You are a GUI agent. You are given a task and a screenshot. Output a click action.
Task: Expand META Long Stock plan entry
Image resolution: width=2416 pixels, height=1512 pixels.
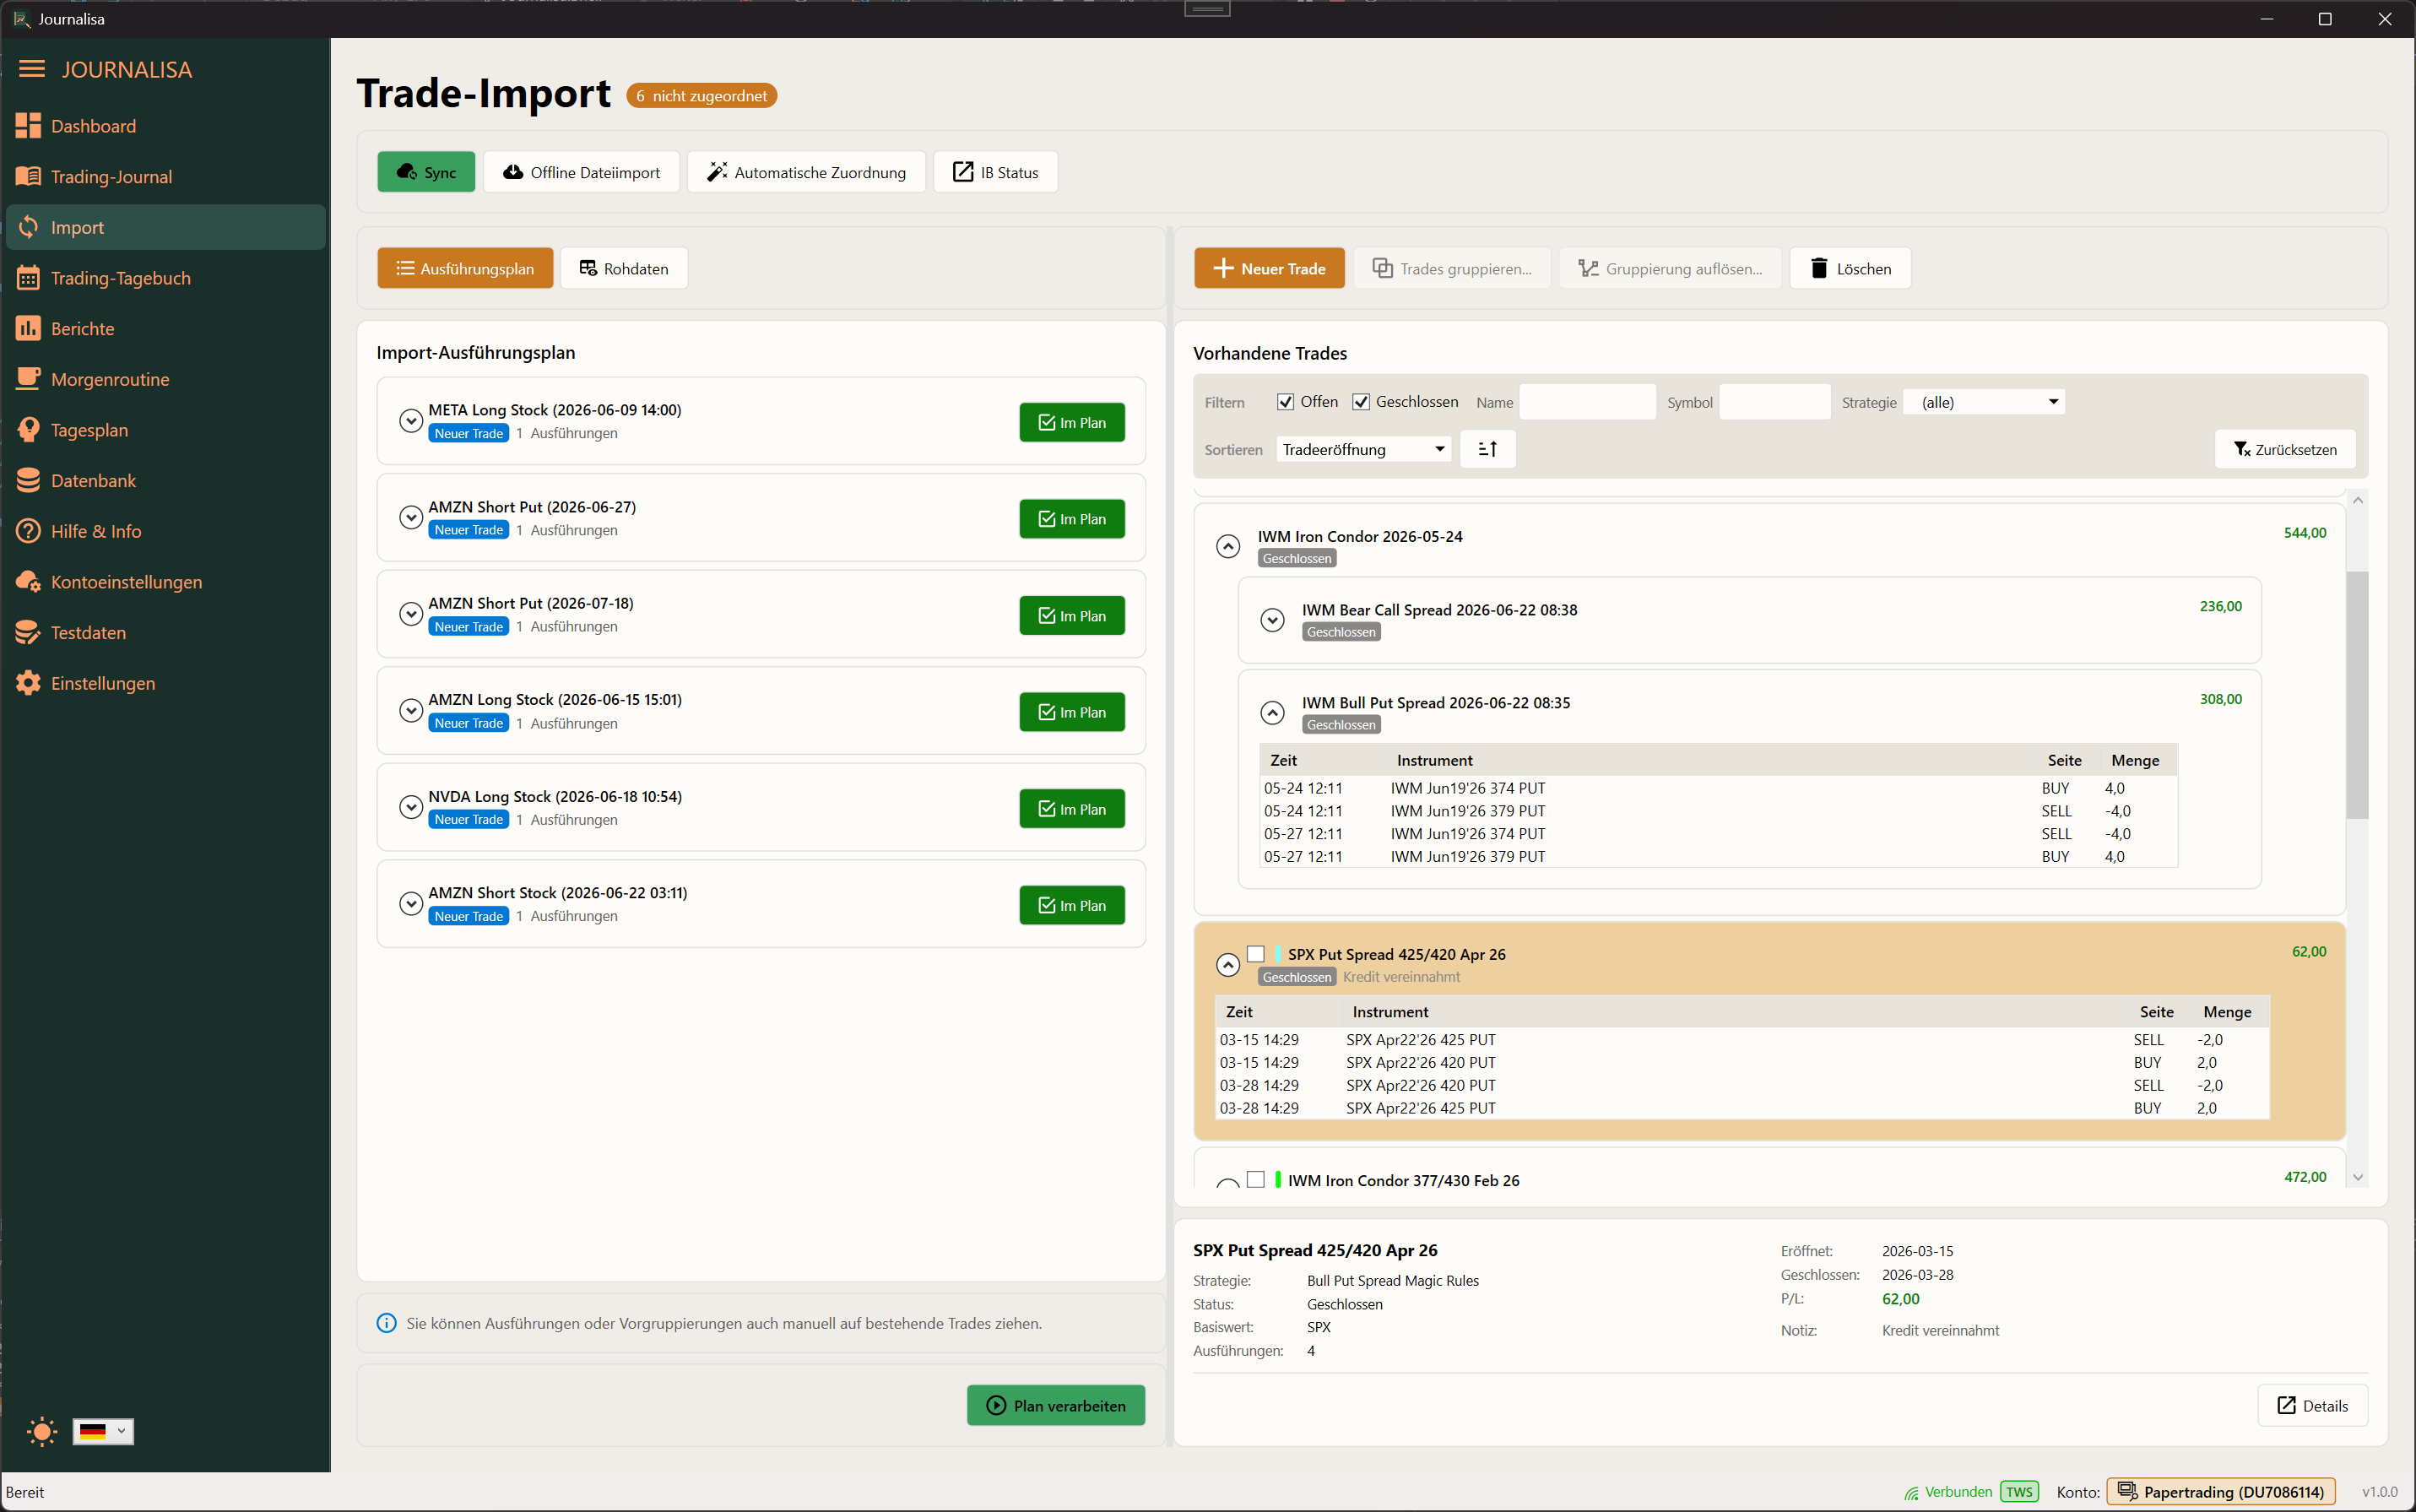[410, 421]
